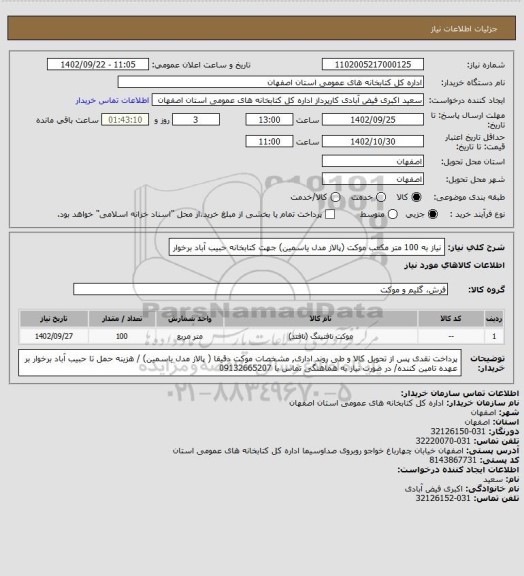The image size is (524, 576).
Task: Click the creator phone number 32126152-031
Action: (443, 498)
